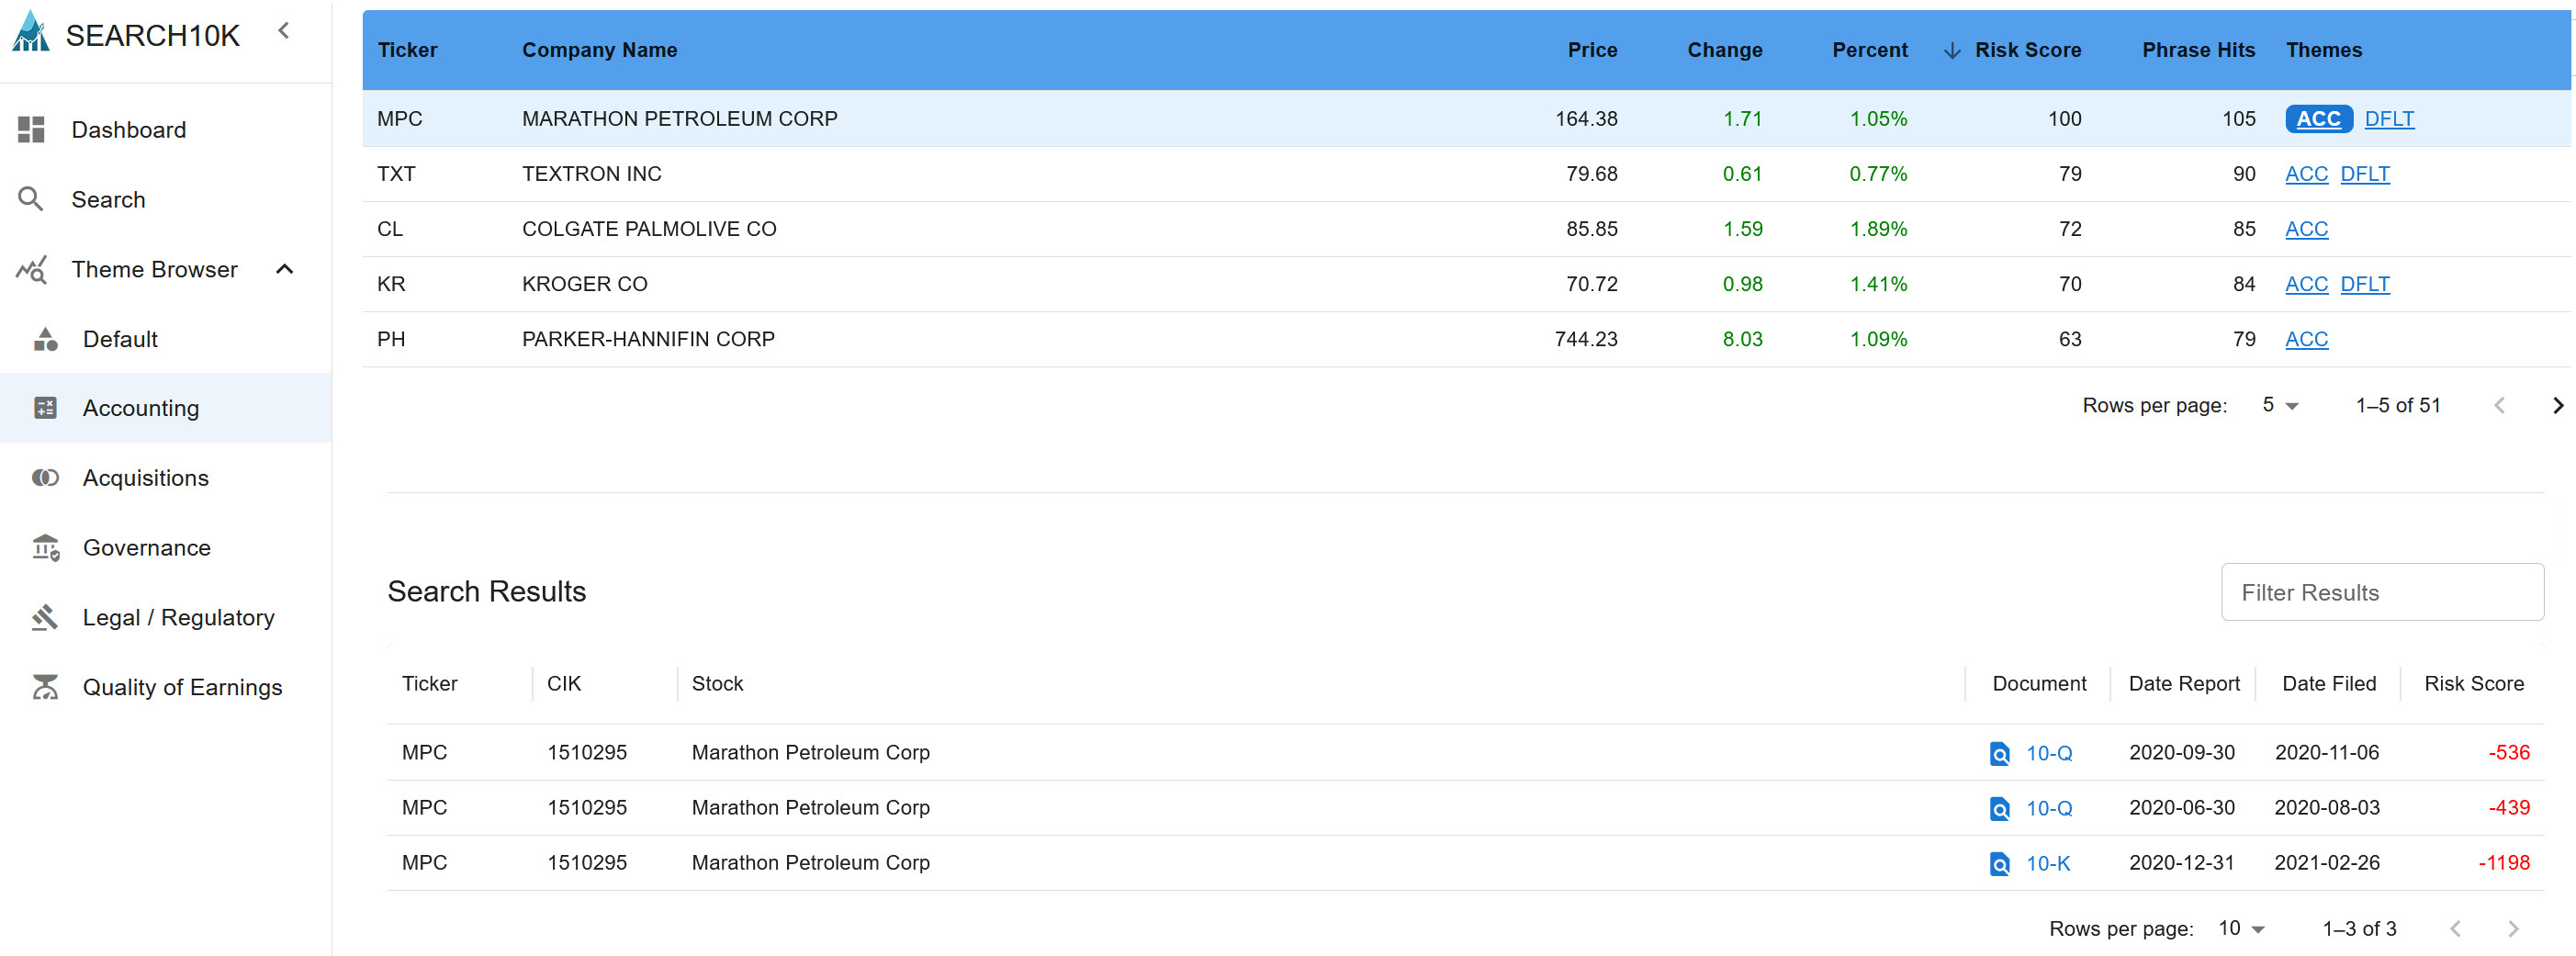Sort by Themes column header

[2324, 50]
